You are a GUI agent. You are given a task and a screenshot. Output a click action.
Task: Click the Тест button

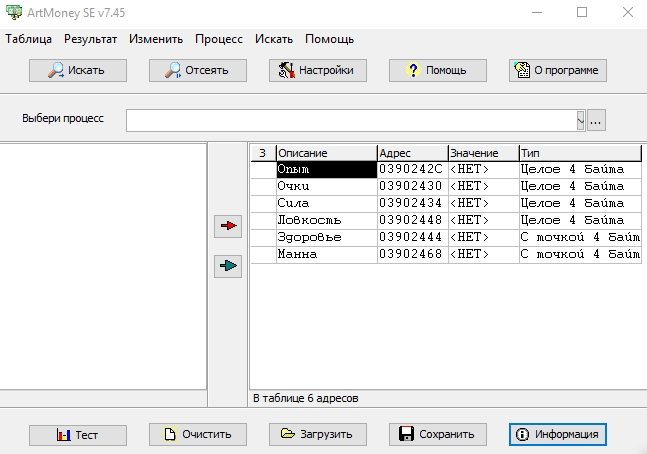78,435
